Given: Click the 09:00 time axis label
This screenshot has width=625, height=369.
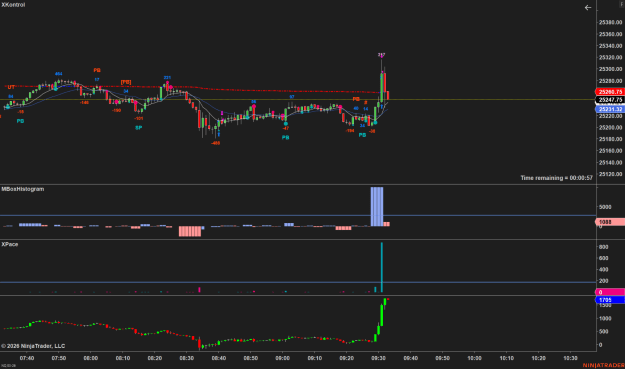Looking at the screenshot, I should (283, 358).
